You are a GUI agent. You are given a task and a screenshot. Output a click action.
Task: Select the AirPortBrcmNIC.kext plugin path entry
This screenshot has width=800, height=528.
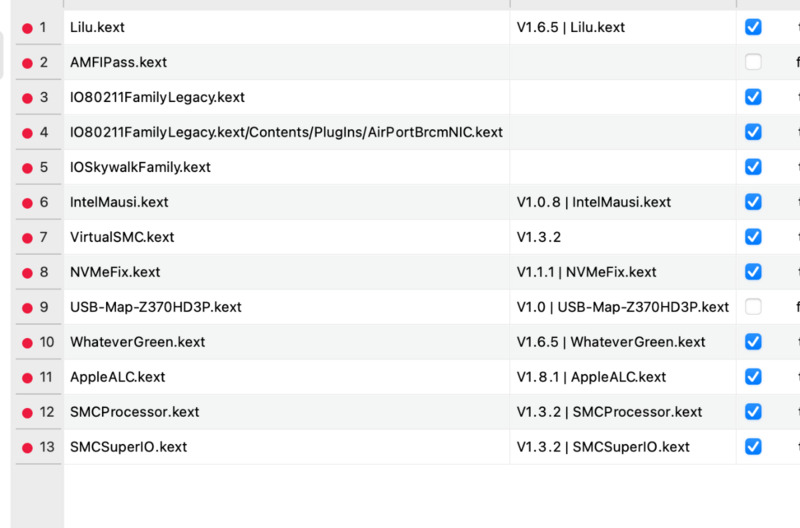(x=286, y=132)
